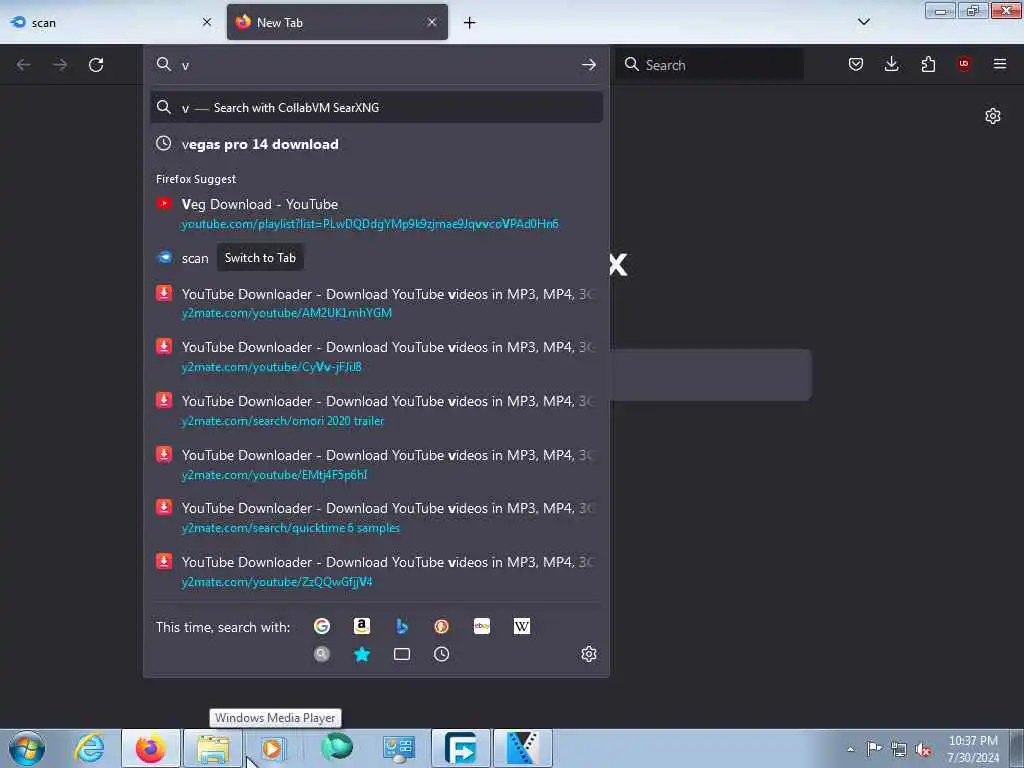Image resolution: width=1024 pixels, height=768 pixels.
Task: Search this time with DuckDuckGo
Action: tap(441, 626)
